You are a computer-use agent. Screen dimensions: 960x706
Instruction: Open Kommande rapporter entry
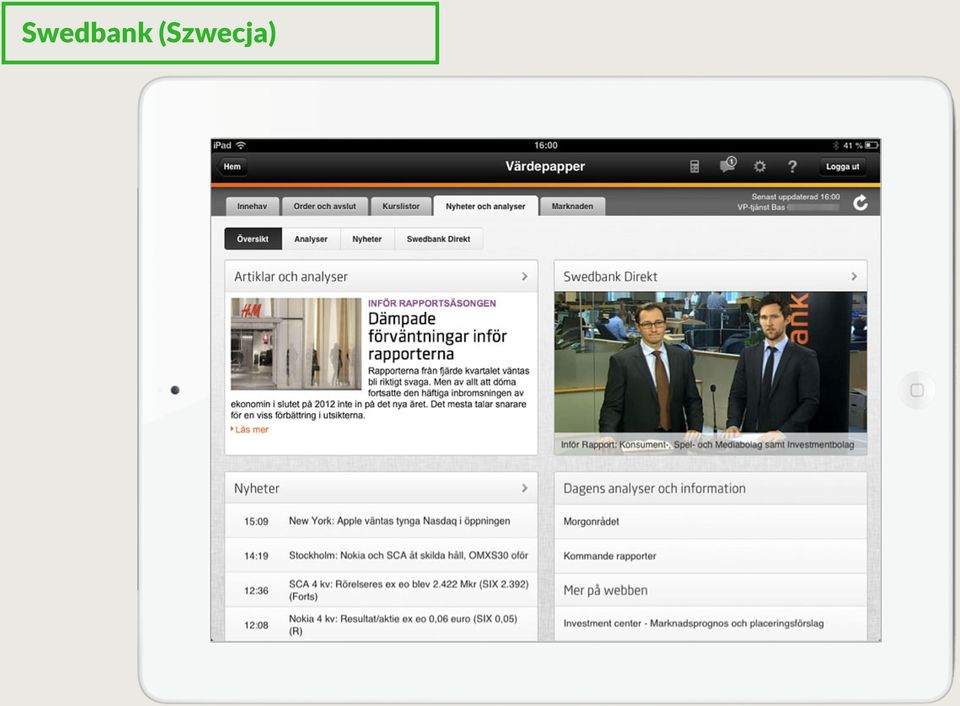pos(710,556)
